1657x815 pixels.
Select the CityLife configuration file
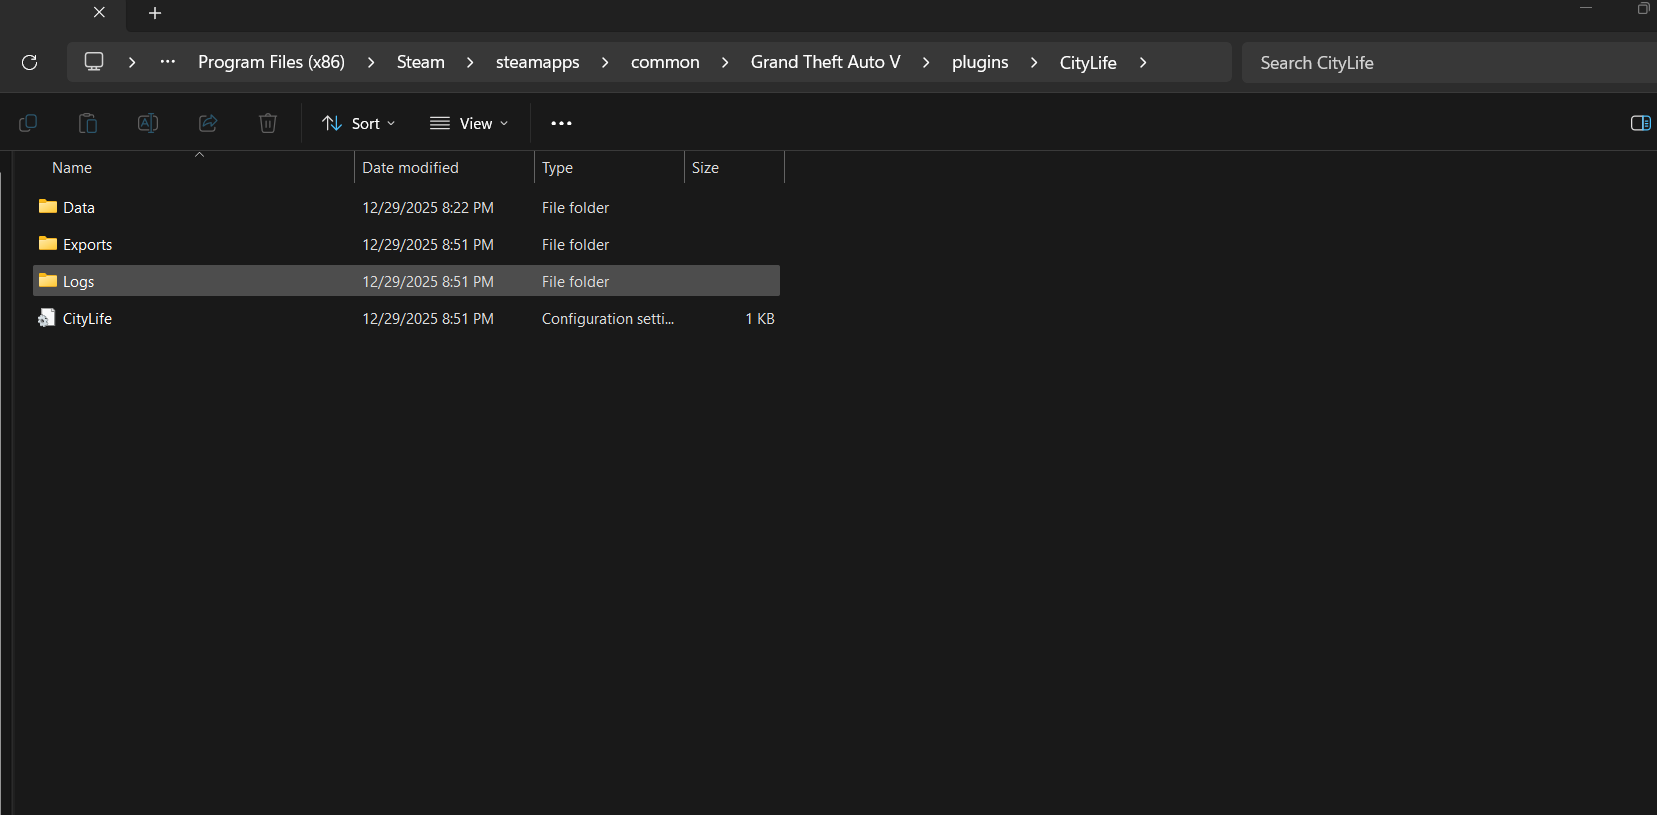(87, 319)
